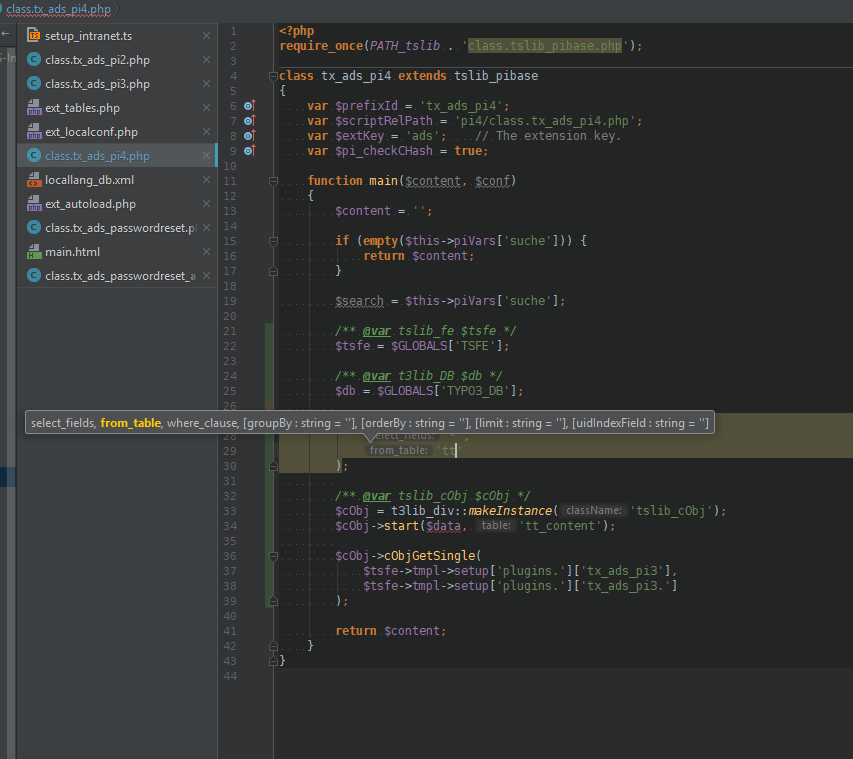This screenshot has height=759, width=853.
Task: Close the ext_localconf.php tab
Action: pos(206,132)
